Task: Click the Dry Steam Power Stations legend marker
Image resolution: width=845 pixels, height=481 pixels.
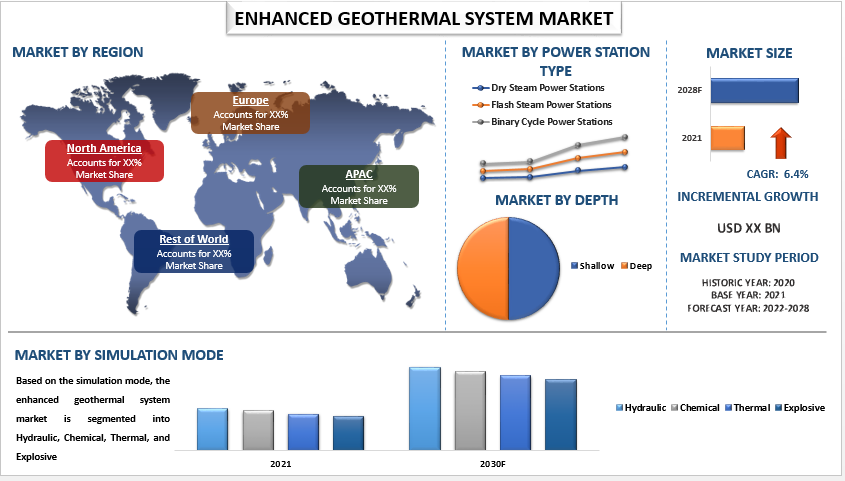Action: click(x=482, y=88)
